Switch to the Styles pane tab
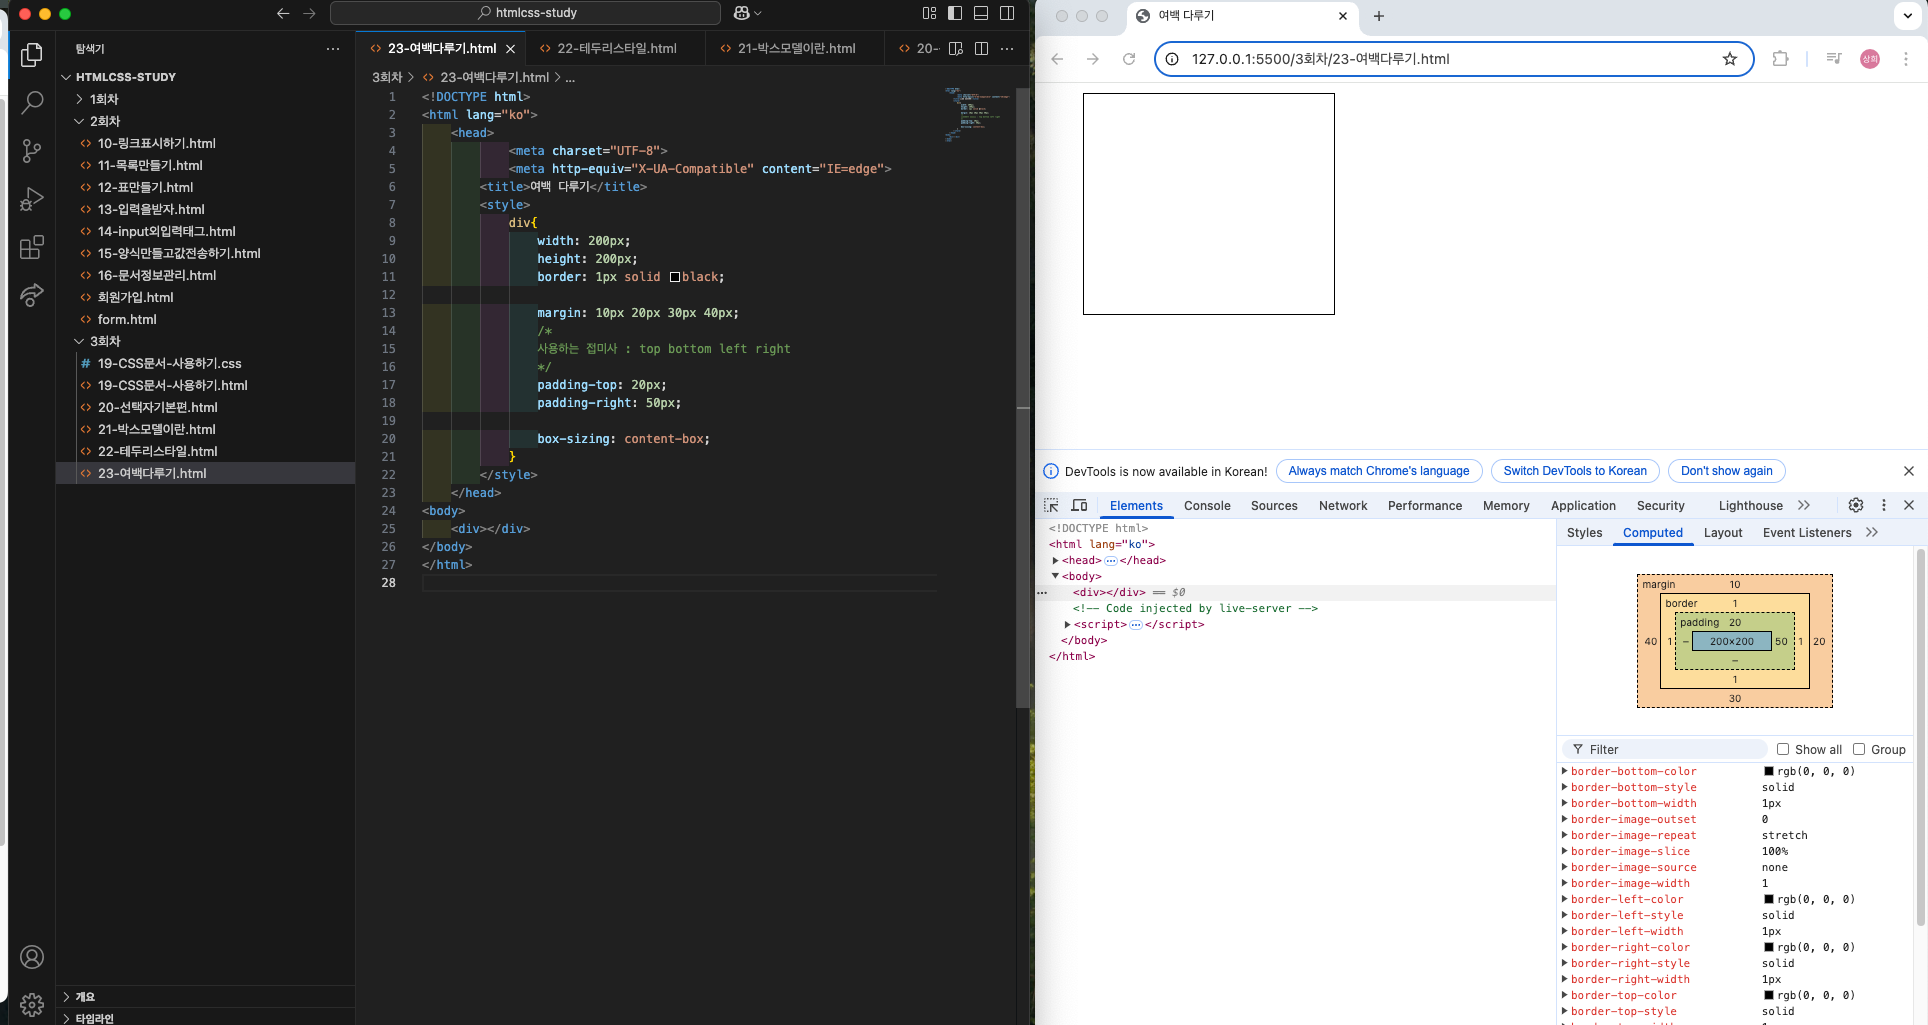1928x1025 pixels. click(1584, 533)
